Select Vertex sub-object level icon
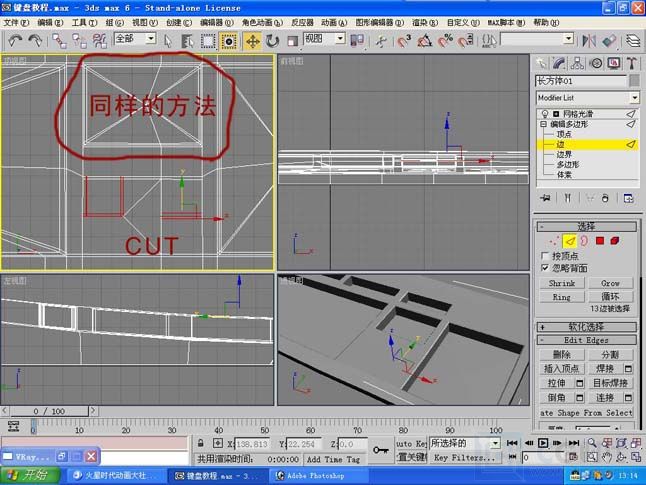This screenshot has width=646, height=485. point(554,241)
